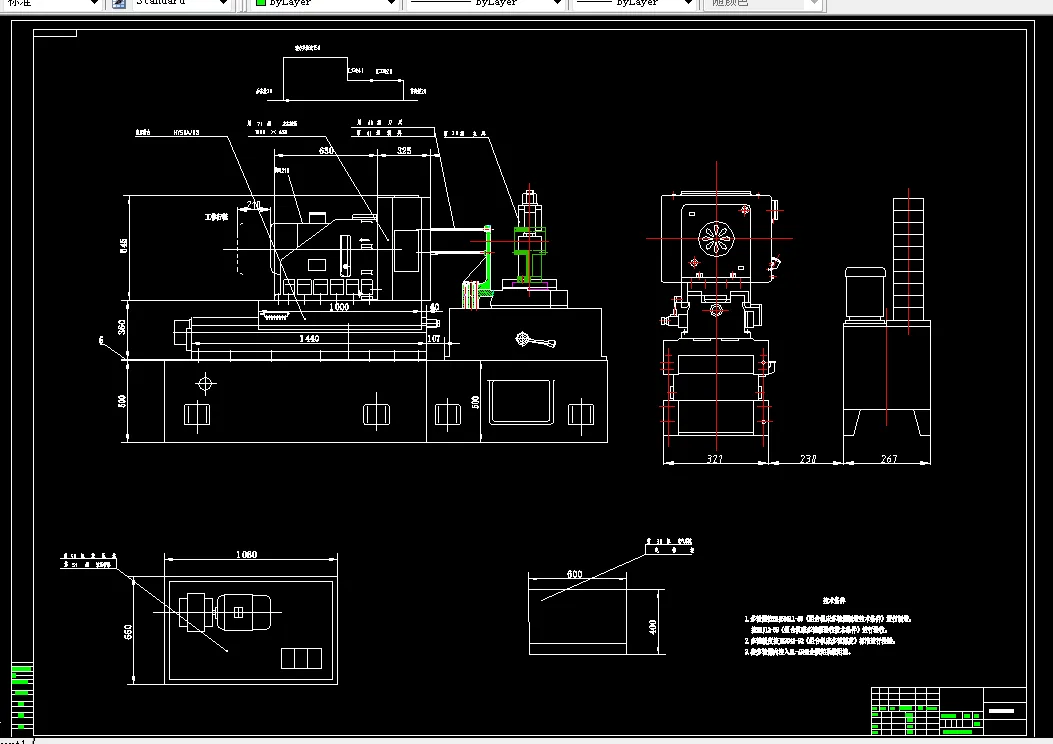Click the 技术要求 technical requirements heading

(835, 601)
